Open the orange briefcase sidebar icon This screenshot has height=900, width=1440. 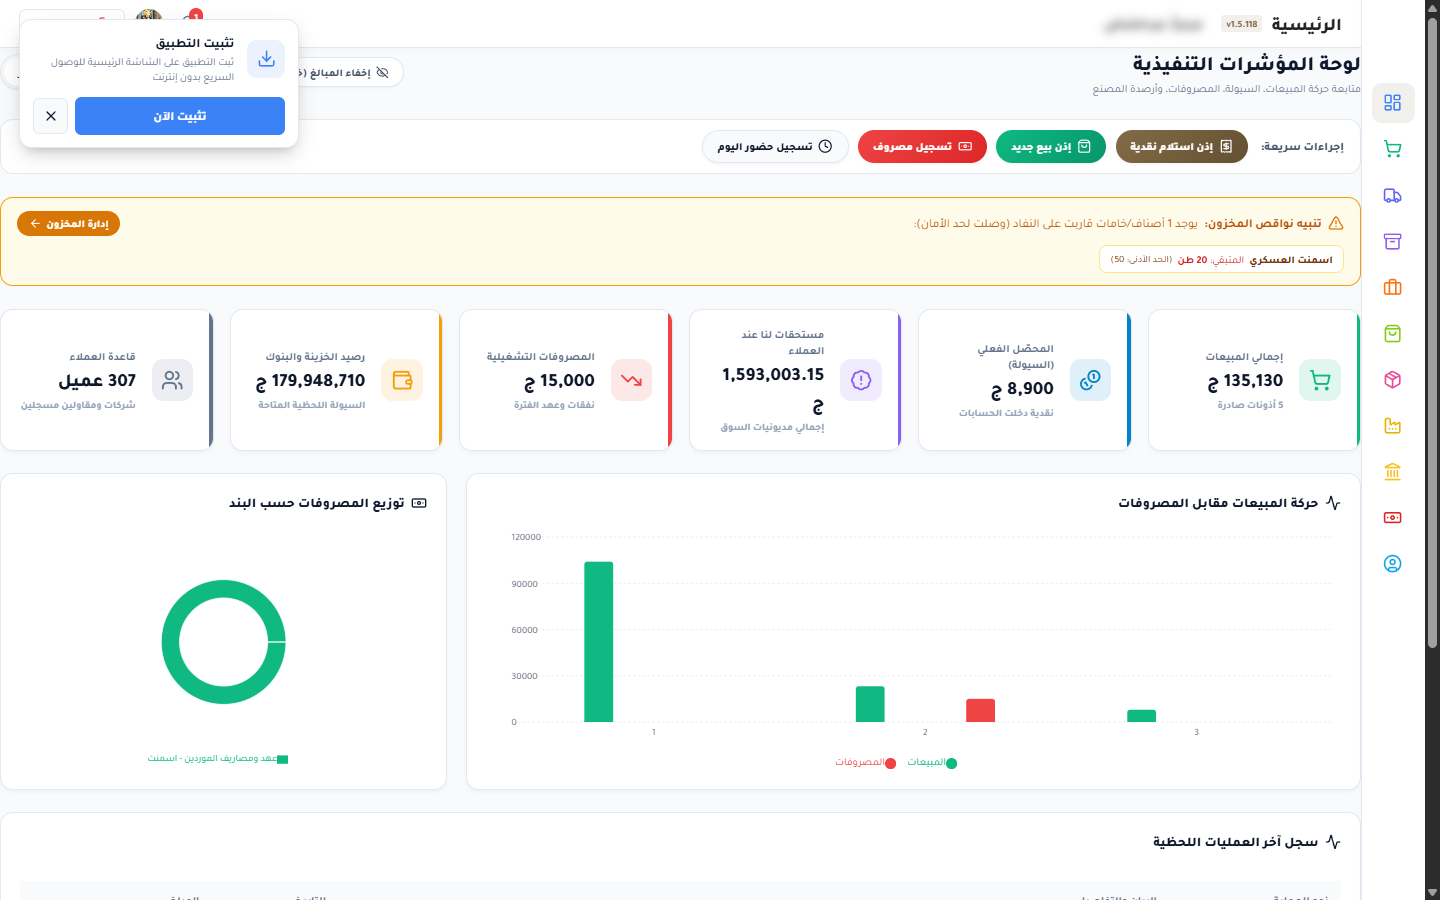[x=1392, y=287]
